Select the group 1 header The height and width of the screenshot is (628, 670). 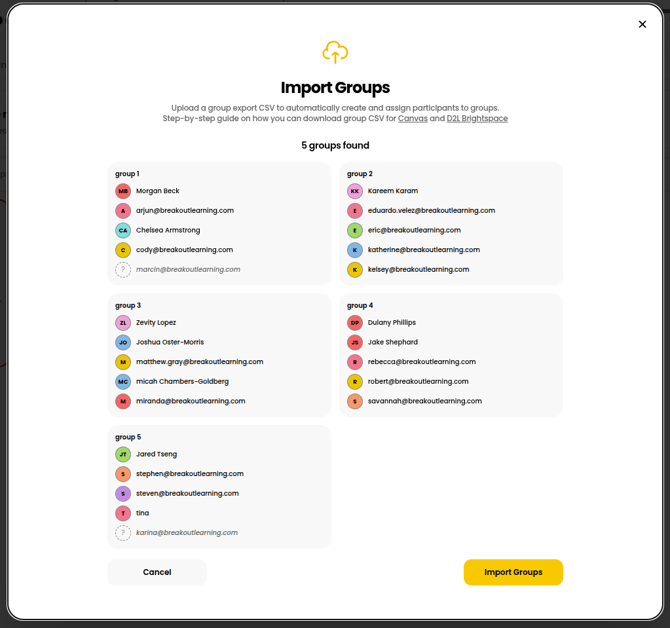pyautogui.click(x=127, y=174)
